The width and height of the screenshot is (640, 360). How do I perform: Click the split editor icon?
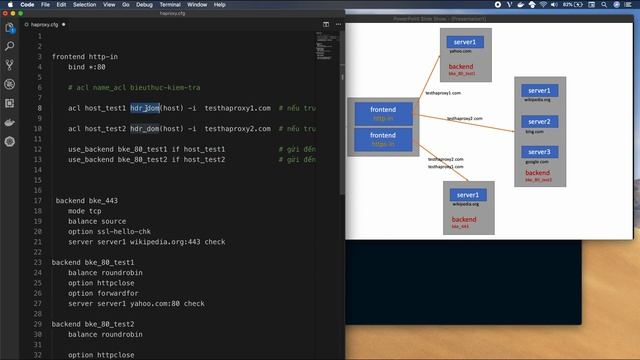(x=326, y=24)
